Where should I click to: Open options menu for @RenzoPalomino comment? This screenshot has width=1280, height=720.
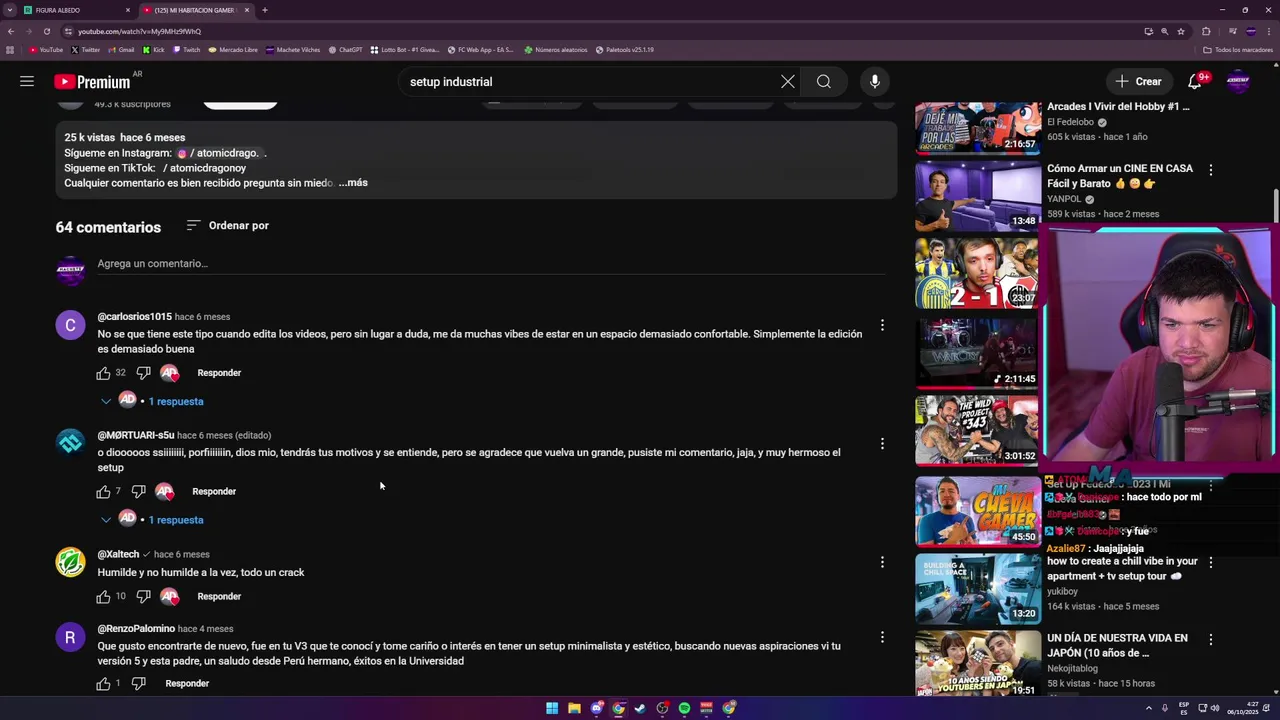pos(882,637)
